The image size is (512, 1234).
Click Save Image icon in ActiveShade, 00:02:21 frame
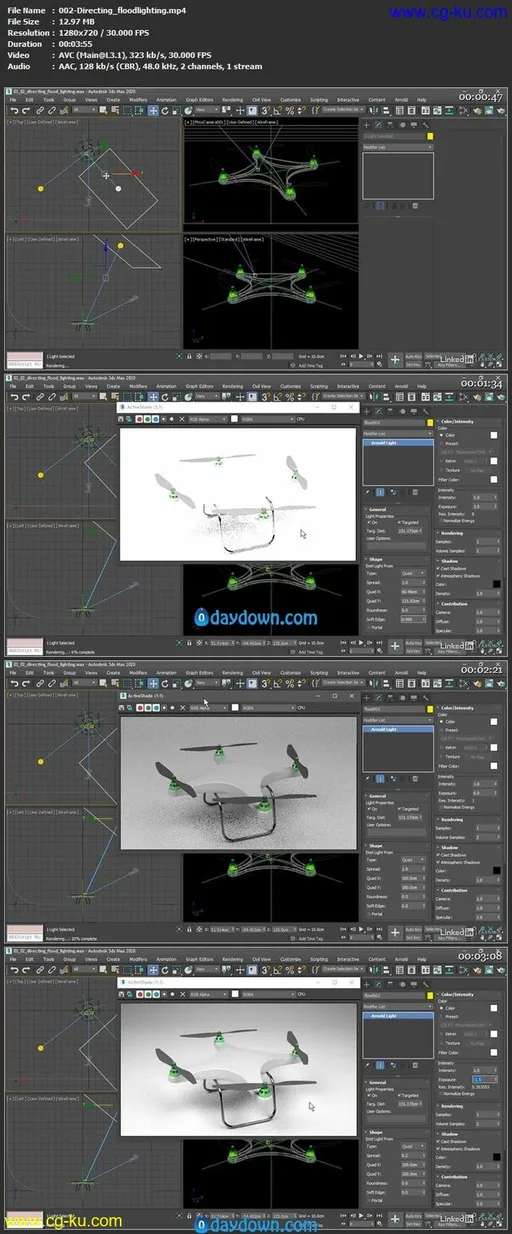coord(121,707)
